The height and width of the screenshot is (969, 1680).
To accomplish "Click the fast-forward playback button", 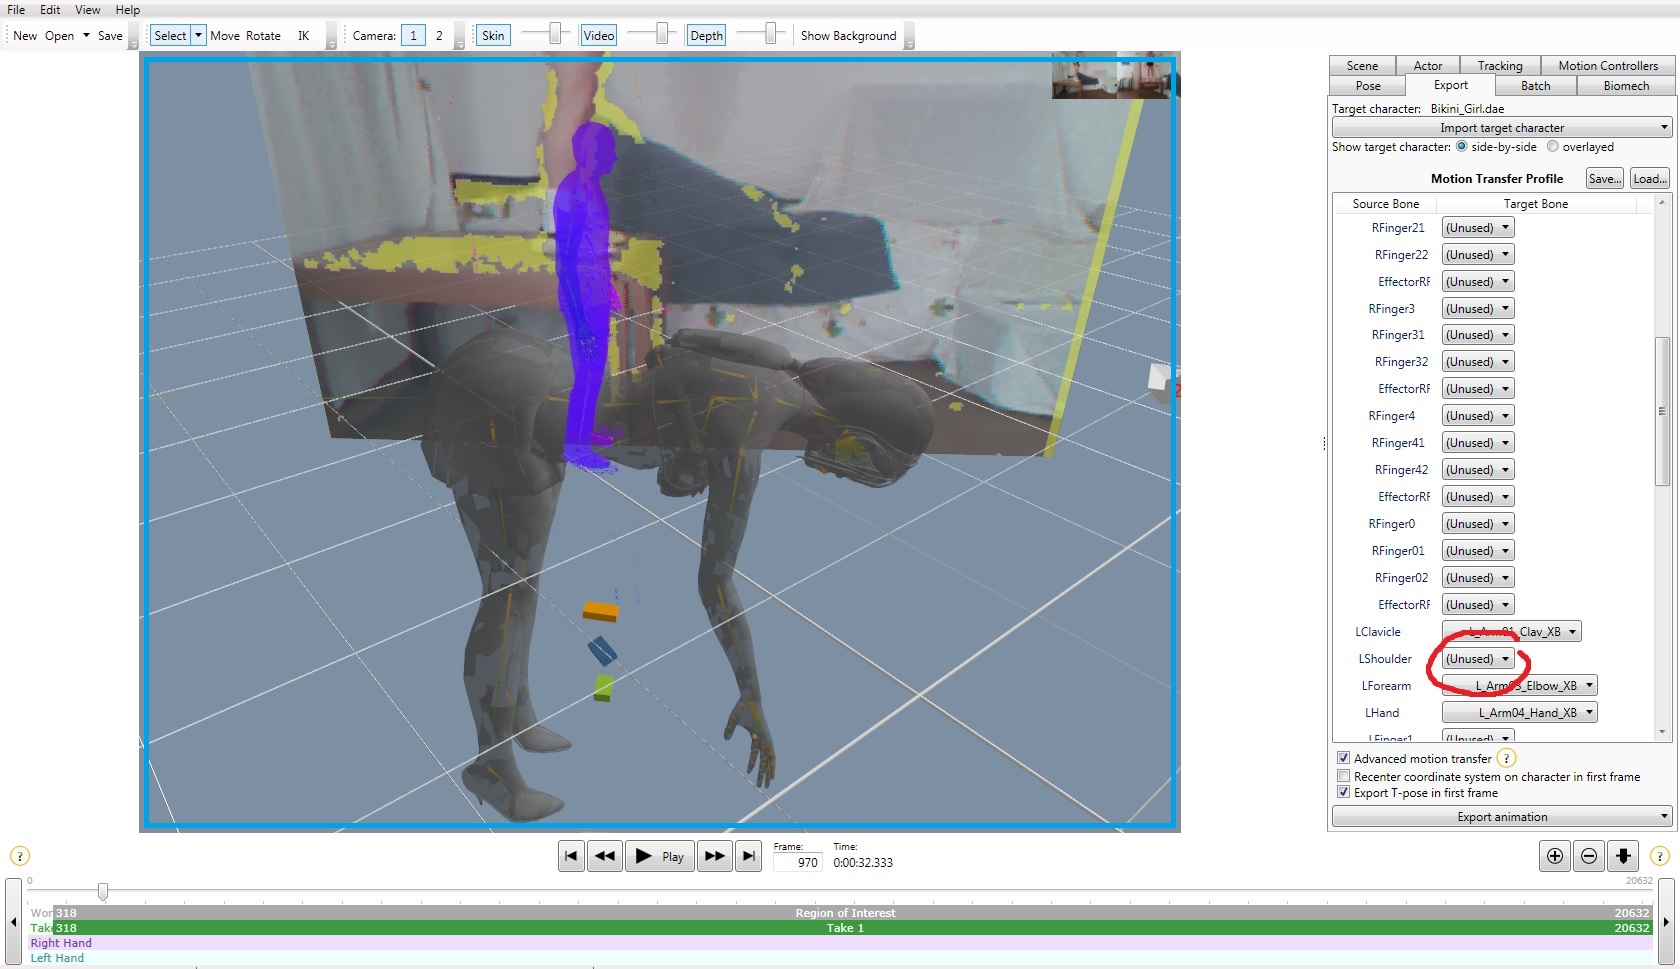I will click(x=714, y=856).
